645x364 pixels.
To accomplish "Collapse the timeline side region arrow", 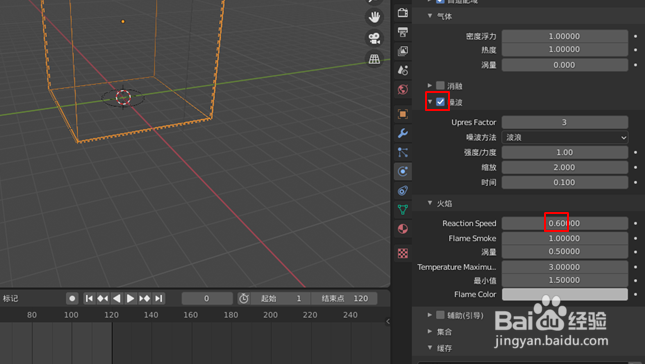I will pos(387,321).
